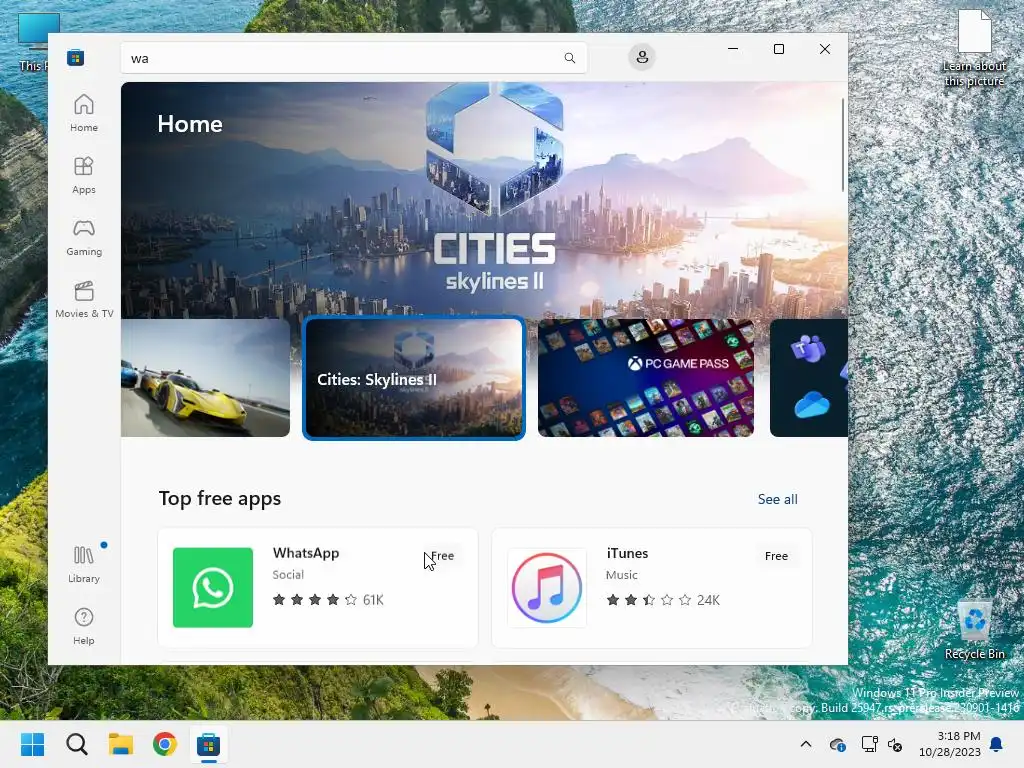Open File Explorer from the taskbar

(x=121, y=744)
